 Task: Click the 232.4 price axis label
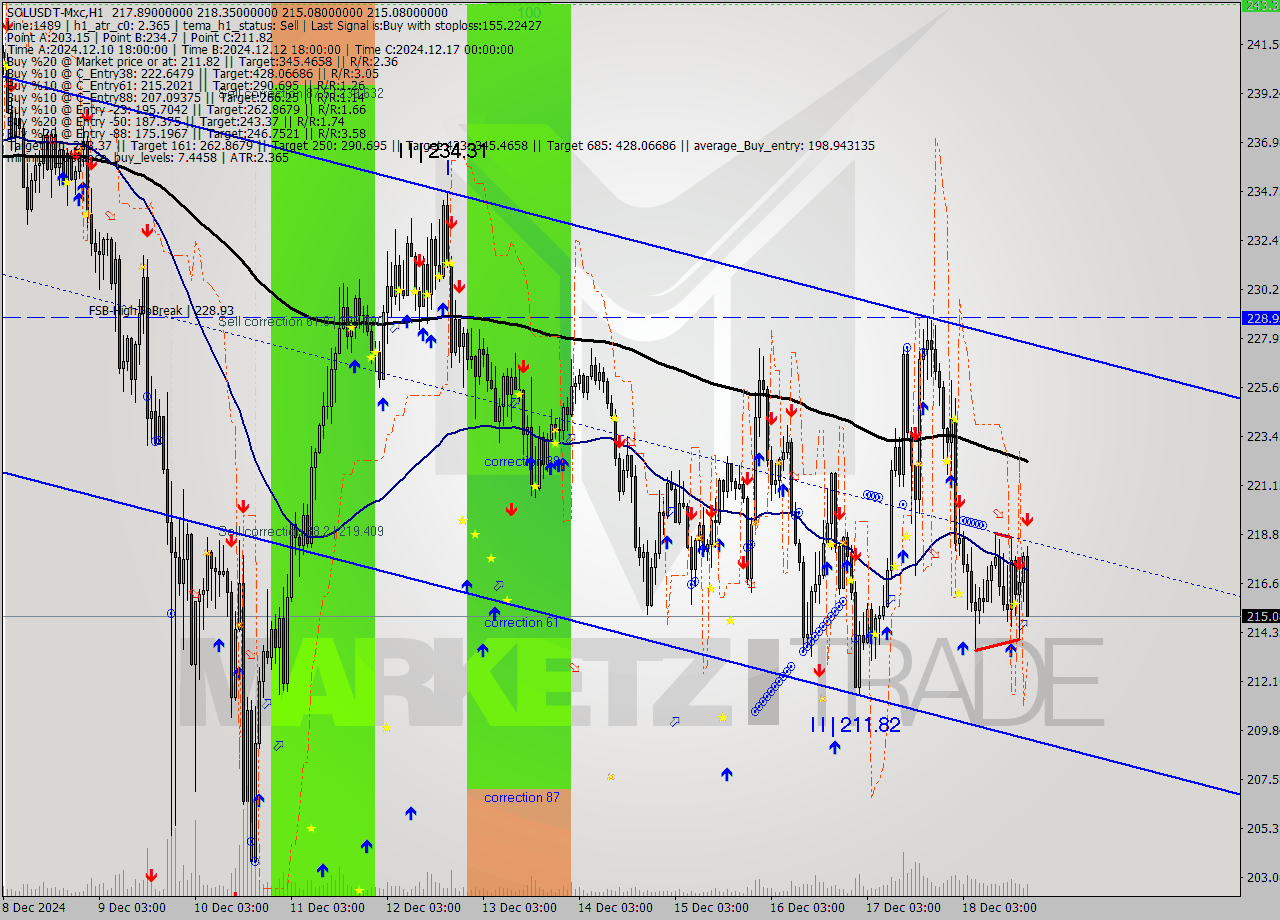coord(1262,240)
